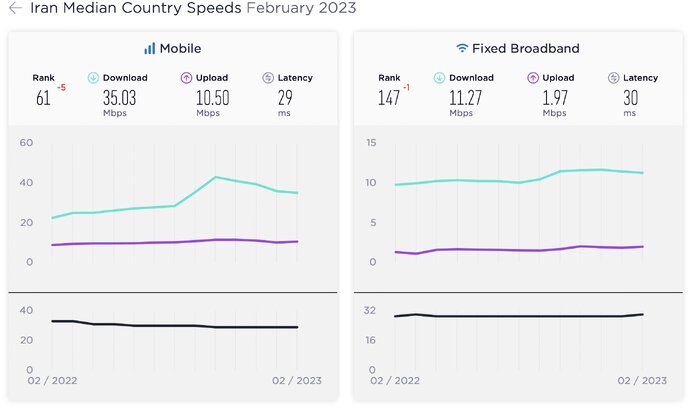700x408 pixels.
Task: Click Fixed Broadband download value 11.27
Action: coord(465,98)
